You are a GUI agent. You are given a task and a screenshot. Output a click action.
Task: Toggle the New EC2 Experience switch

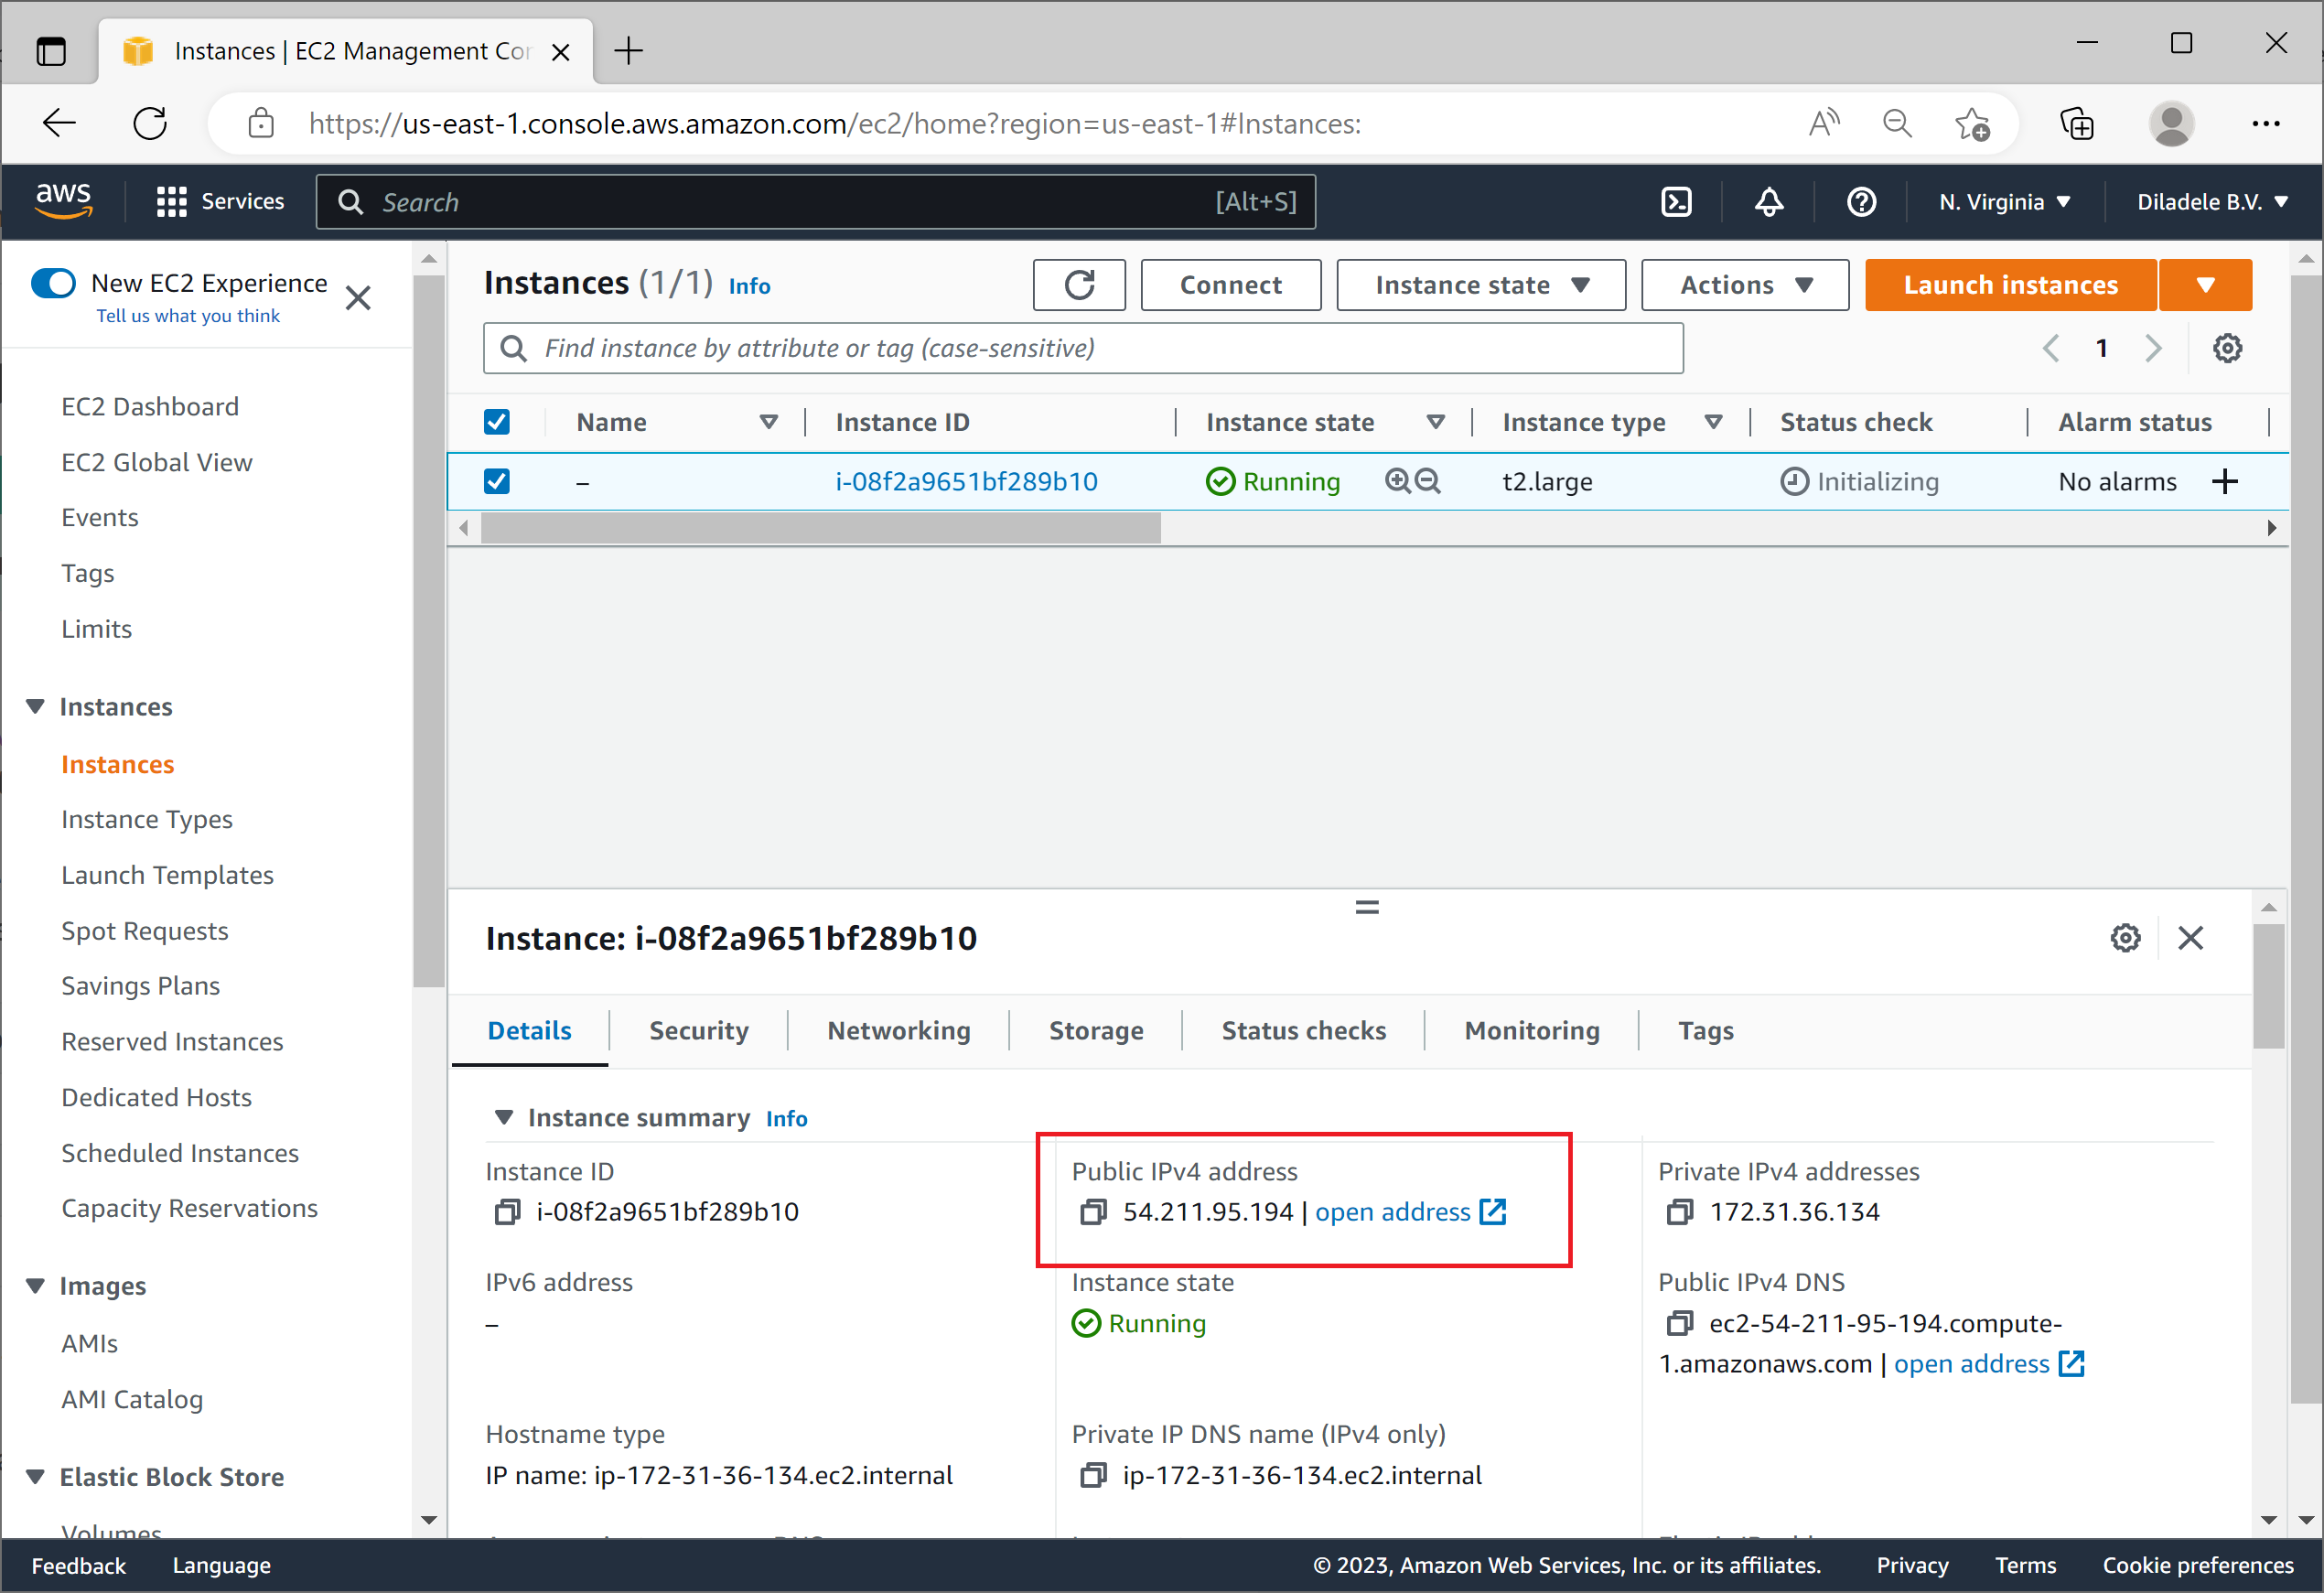point(54,283)
